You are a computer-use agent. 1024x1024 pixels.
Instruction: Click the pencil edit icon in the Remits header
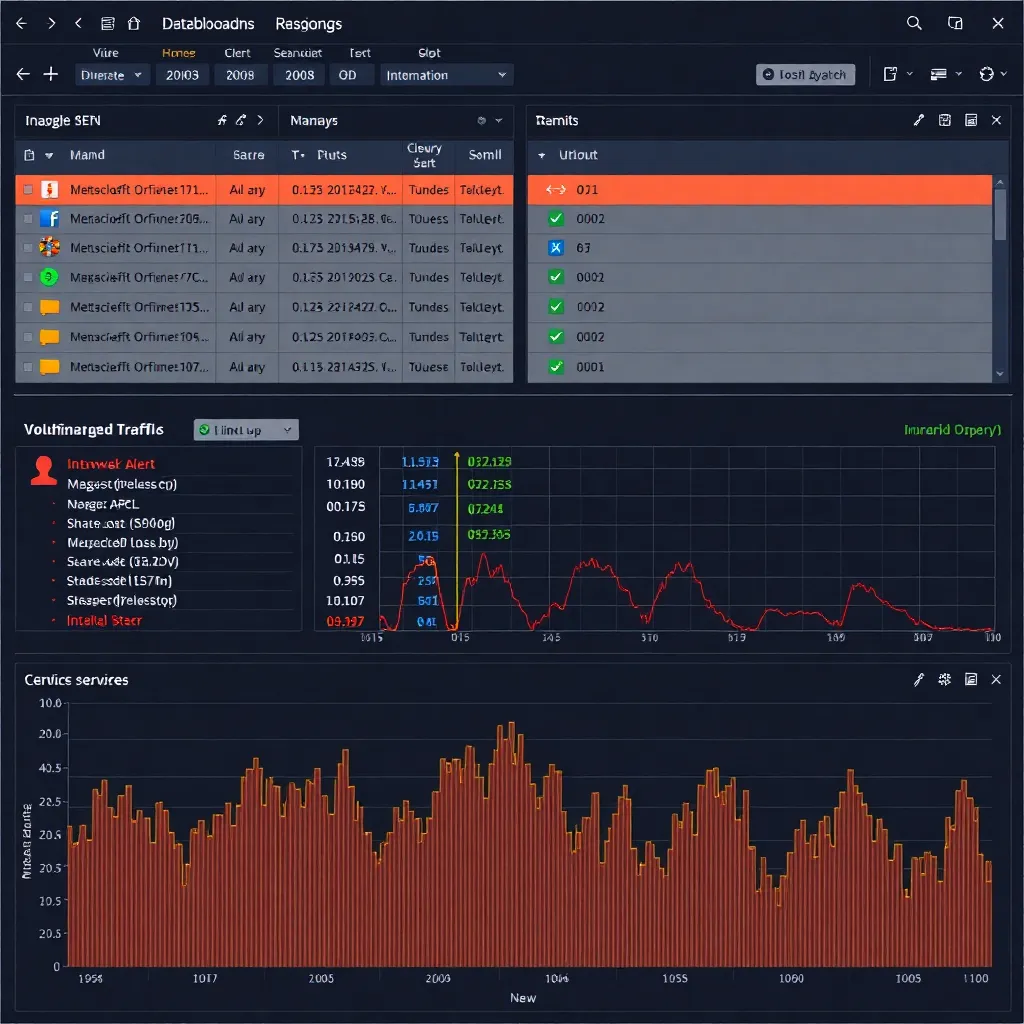point(919,120)
